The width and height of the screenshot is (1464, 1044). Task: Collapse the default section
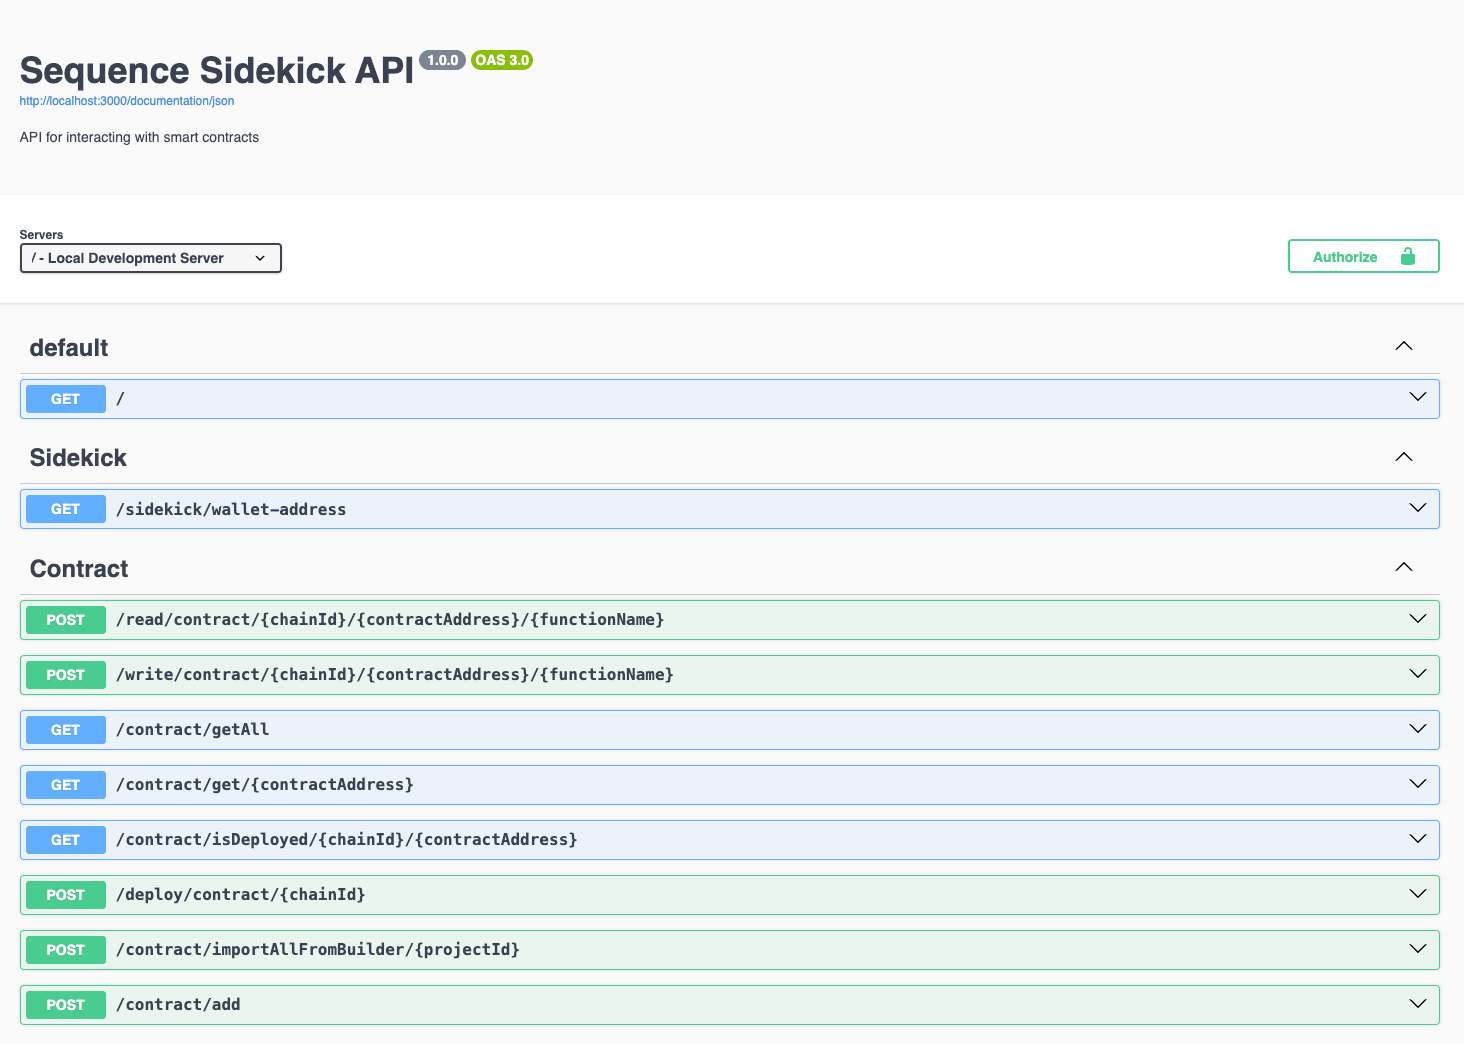pos(1404,346)
